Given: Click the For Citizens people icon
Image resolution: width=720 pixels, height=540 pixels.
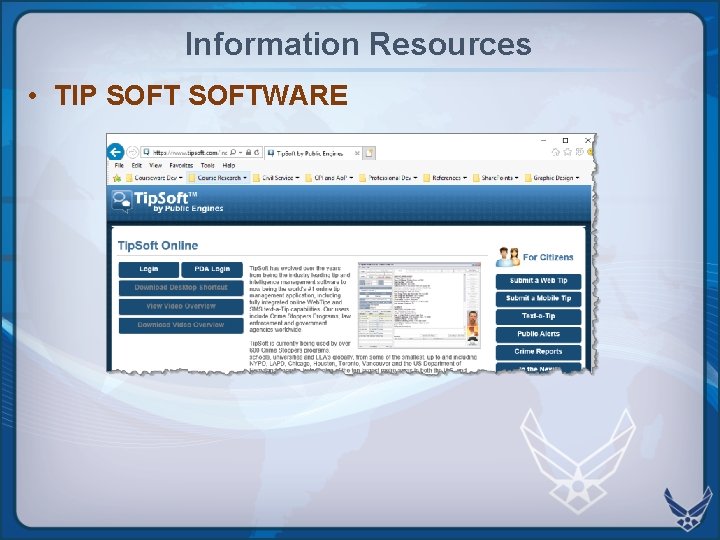Looking at the screenshot, I should point(507,257).
